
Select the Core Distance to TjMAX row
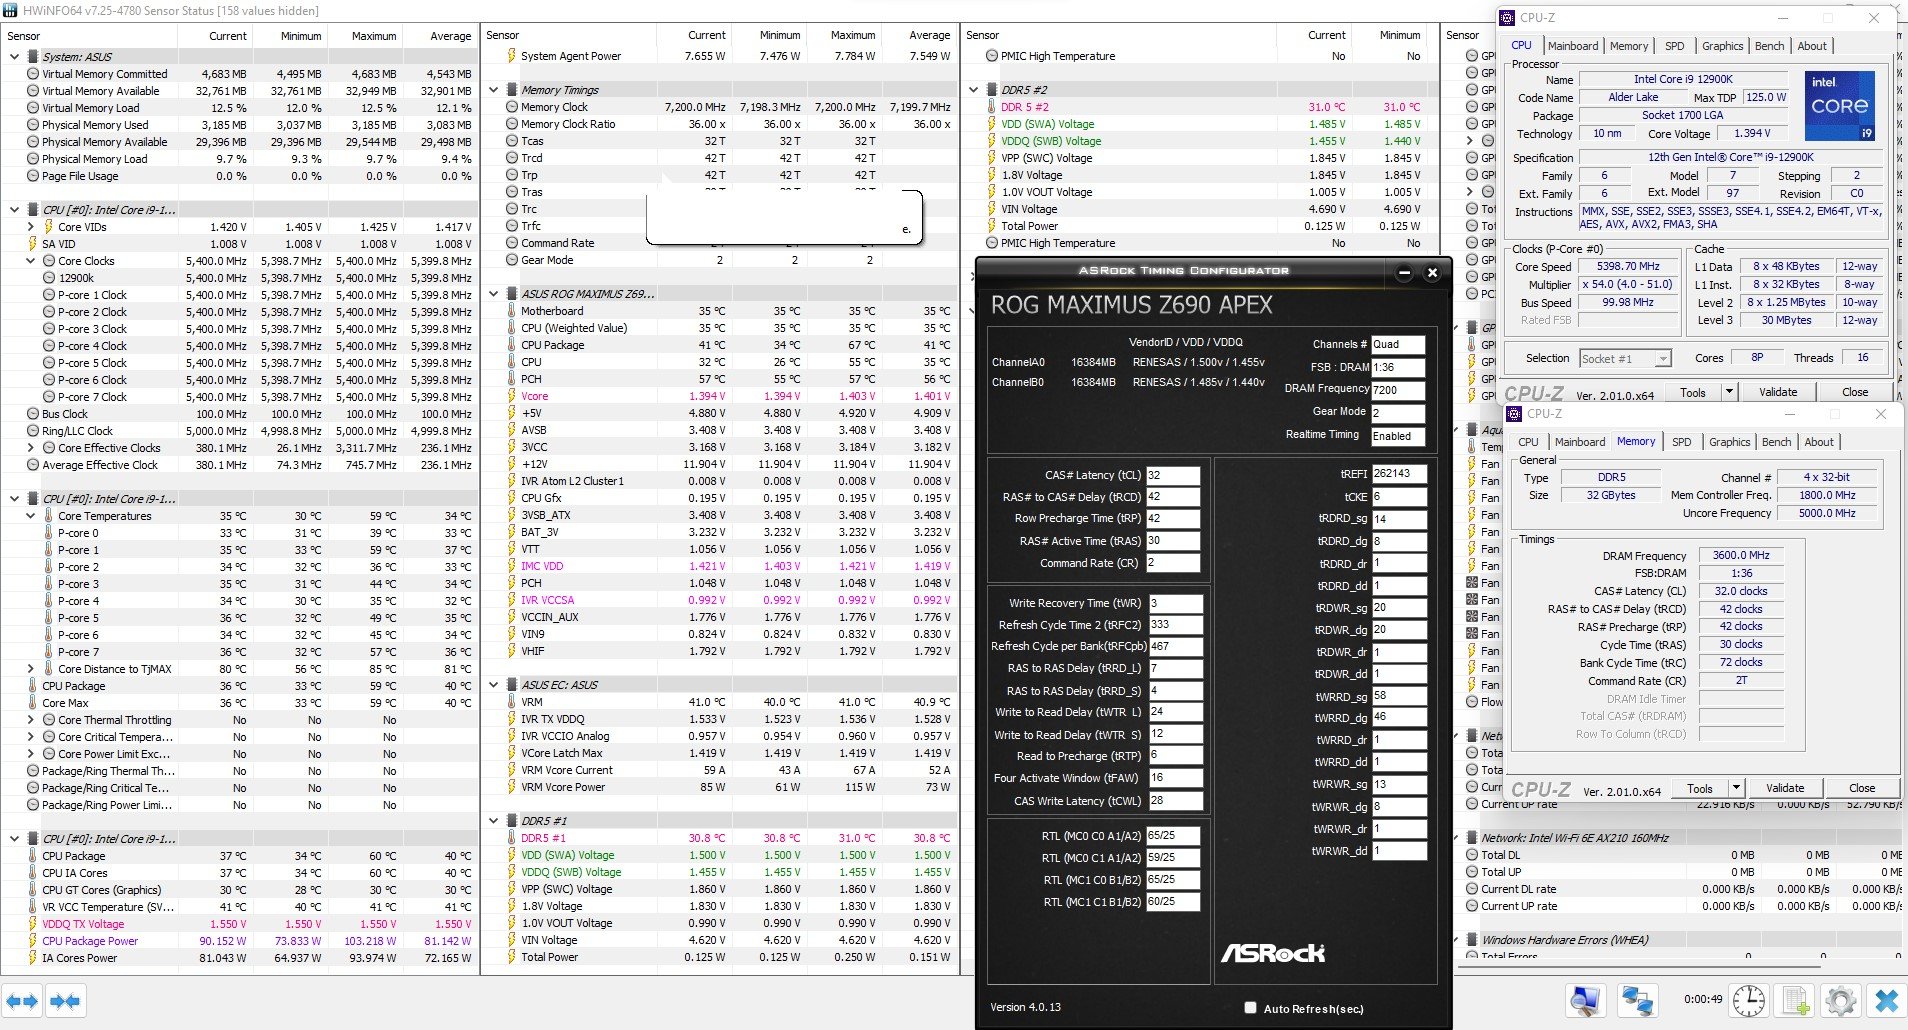240,669
